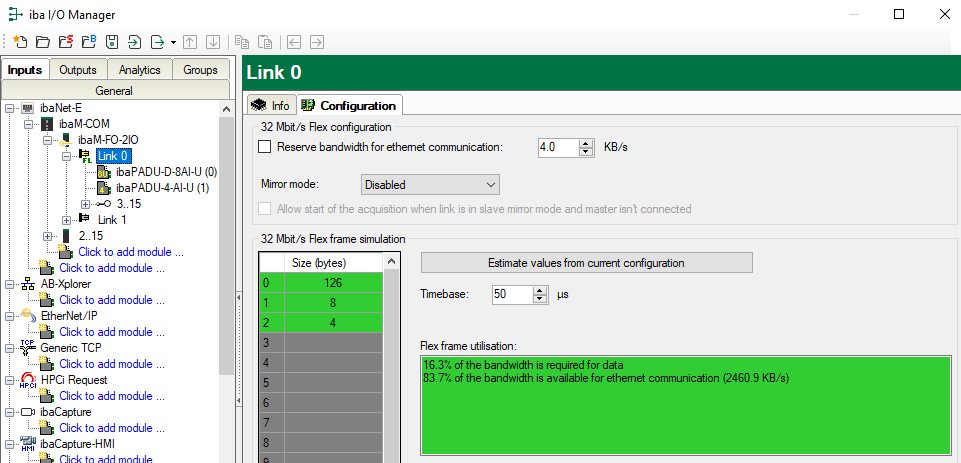Viewport: 961px width, 463px height.
Task: Click the navigate forward arrow icon
Action: coord(317,42)
